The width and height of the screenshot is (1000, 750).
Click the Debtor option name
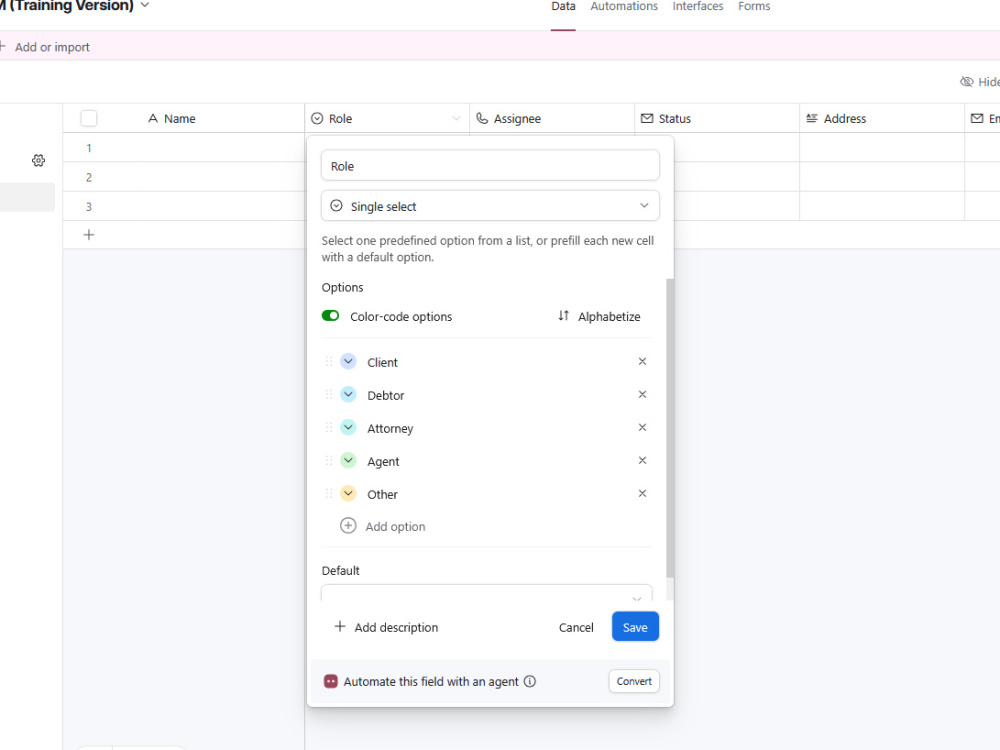pos(386,395)
